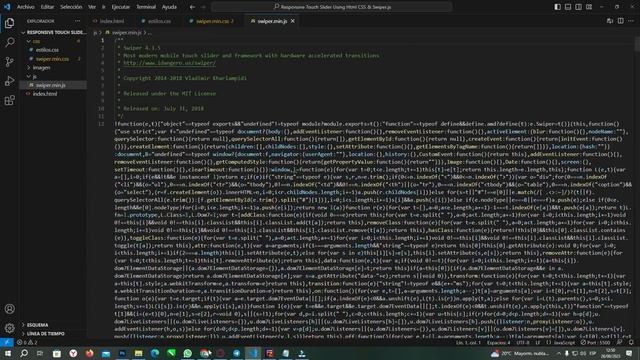Screen dimensions: 640x360
Task: Open Firefox from the taskbar
Action: pyautogui.click(x=89, y=353)
